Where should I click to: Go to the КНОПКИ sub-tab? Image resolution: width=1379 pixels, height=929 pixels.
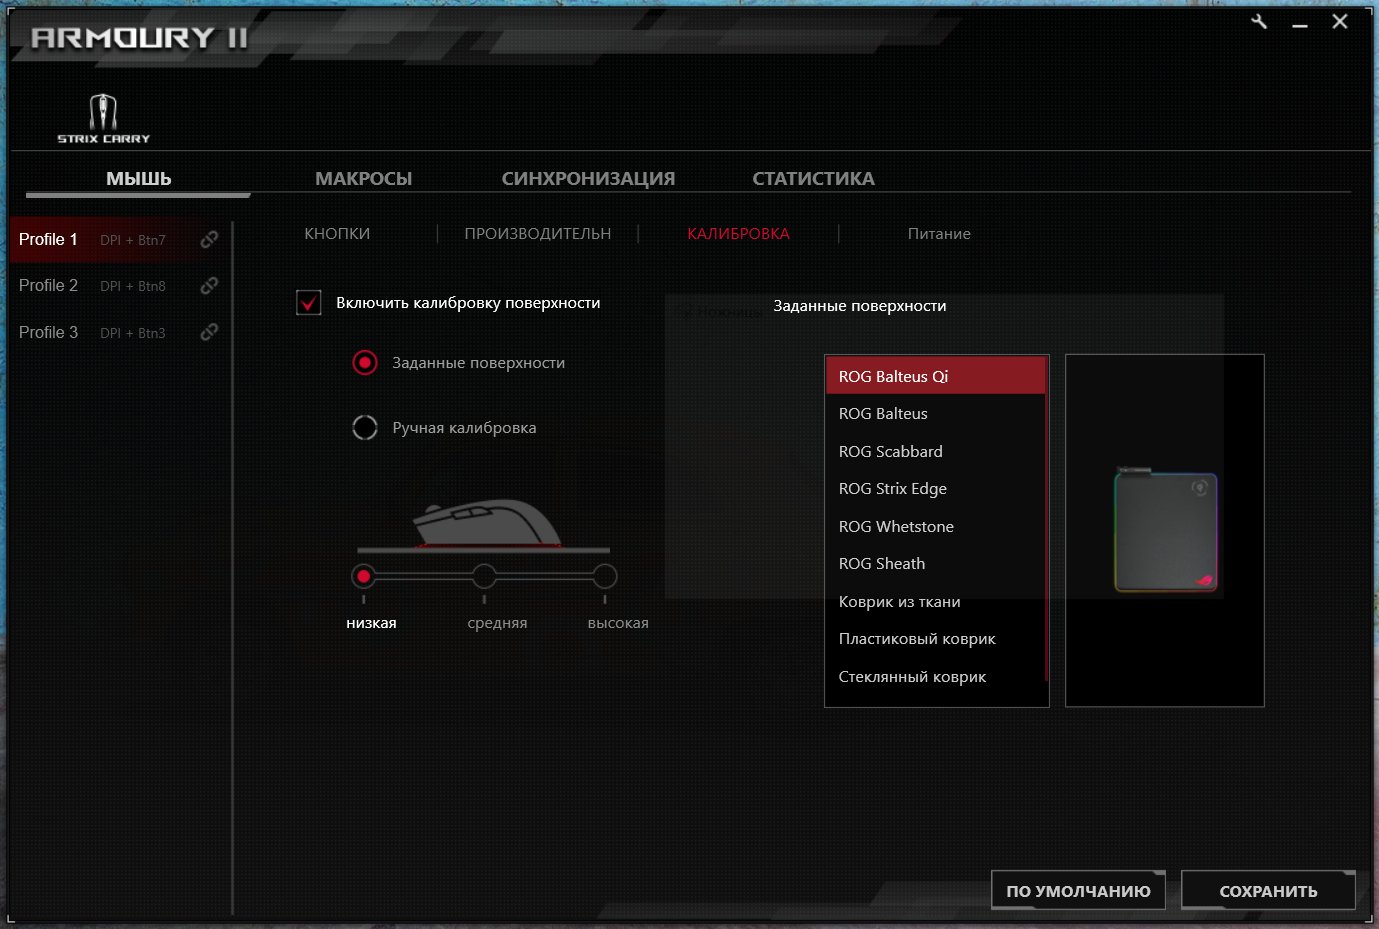337,233
